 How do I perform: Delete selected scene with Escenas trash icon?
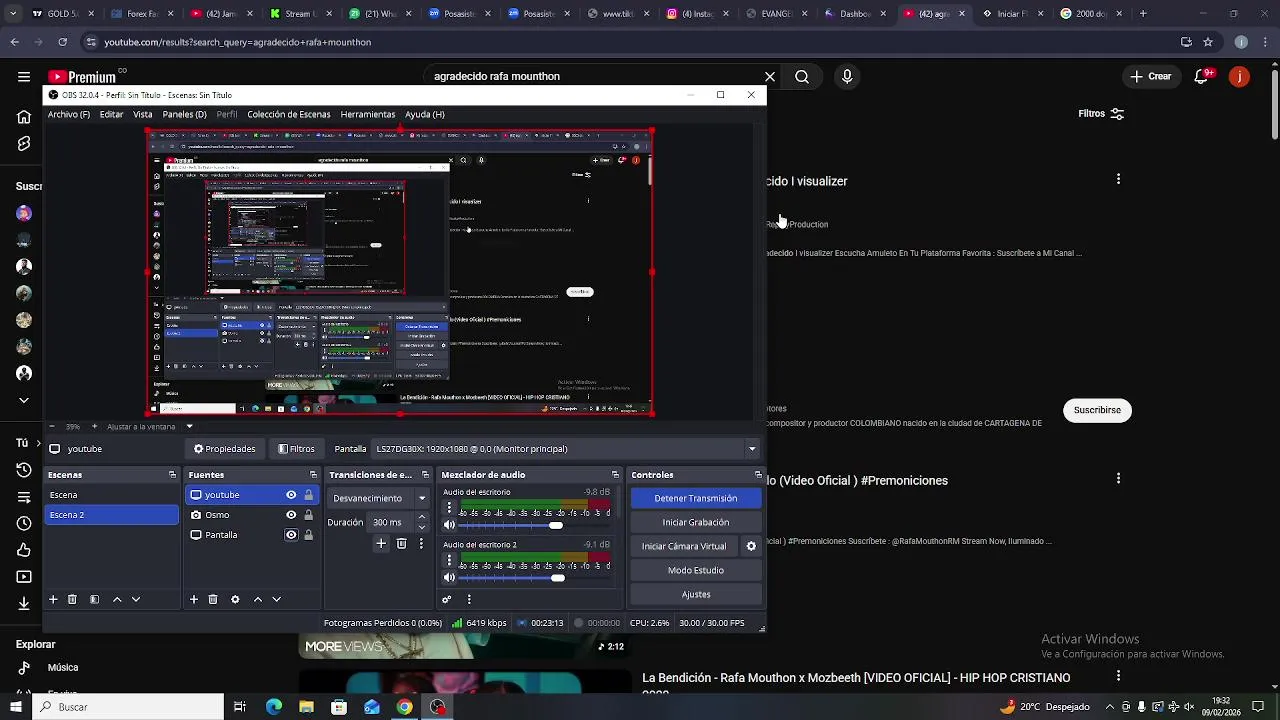(x=72, y=599)
